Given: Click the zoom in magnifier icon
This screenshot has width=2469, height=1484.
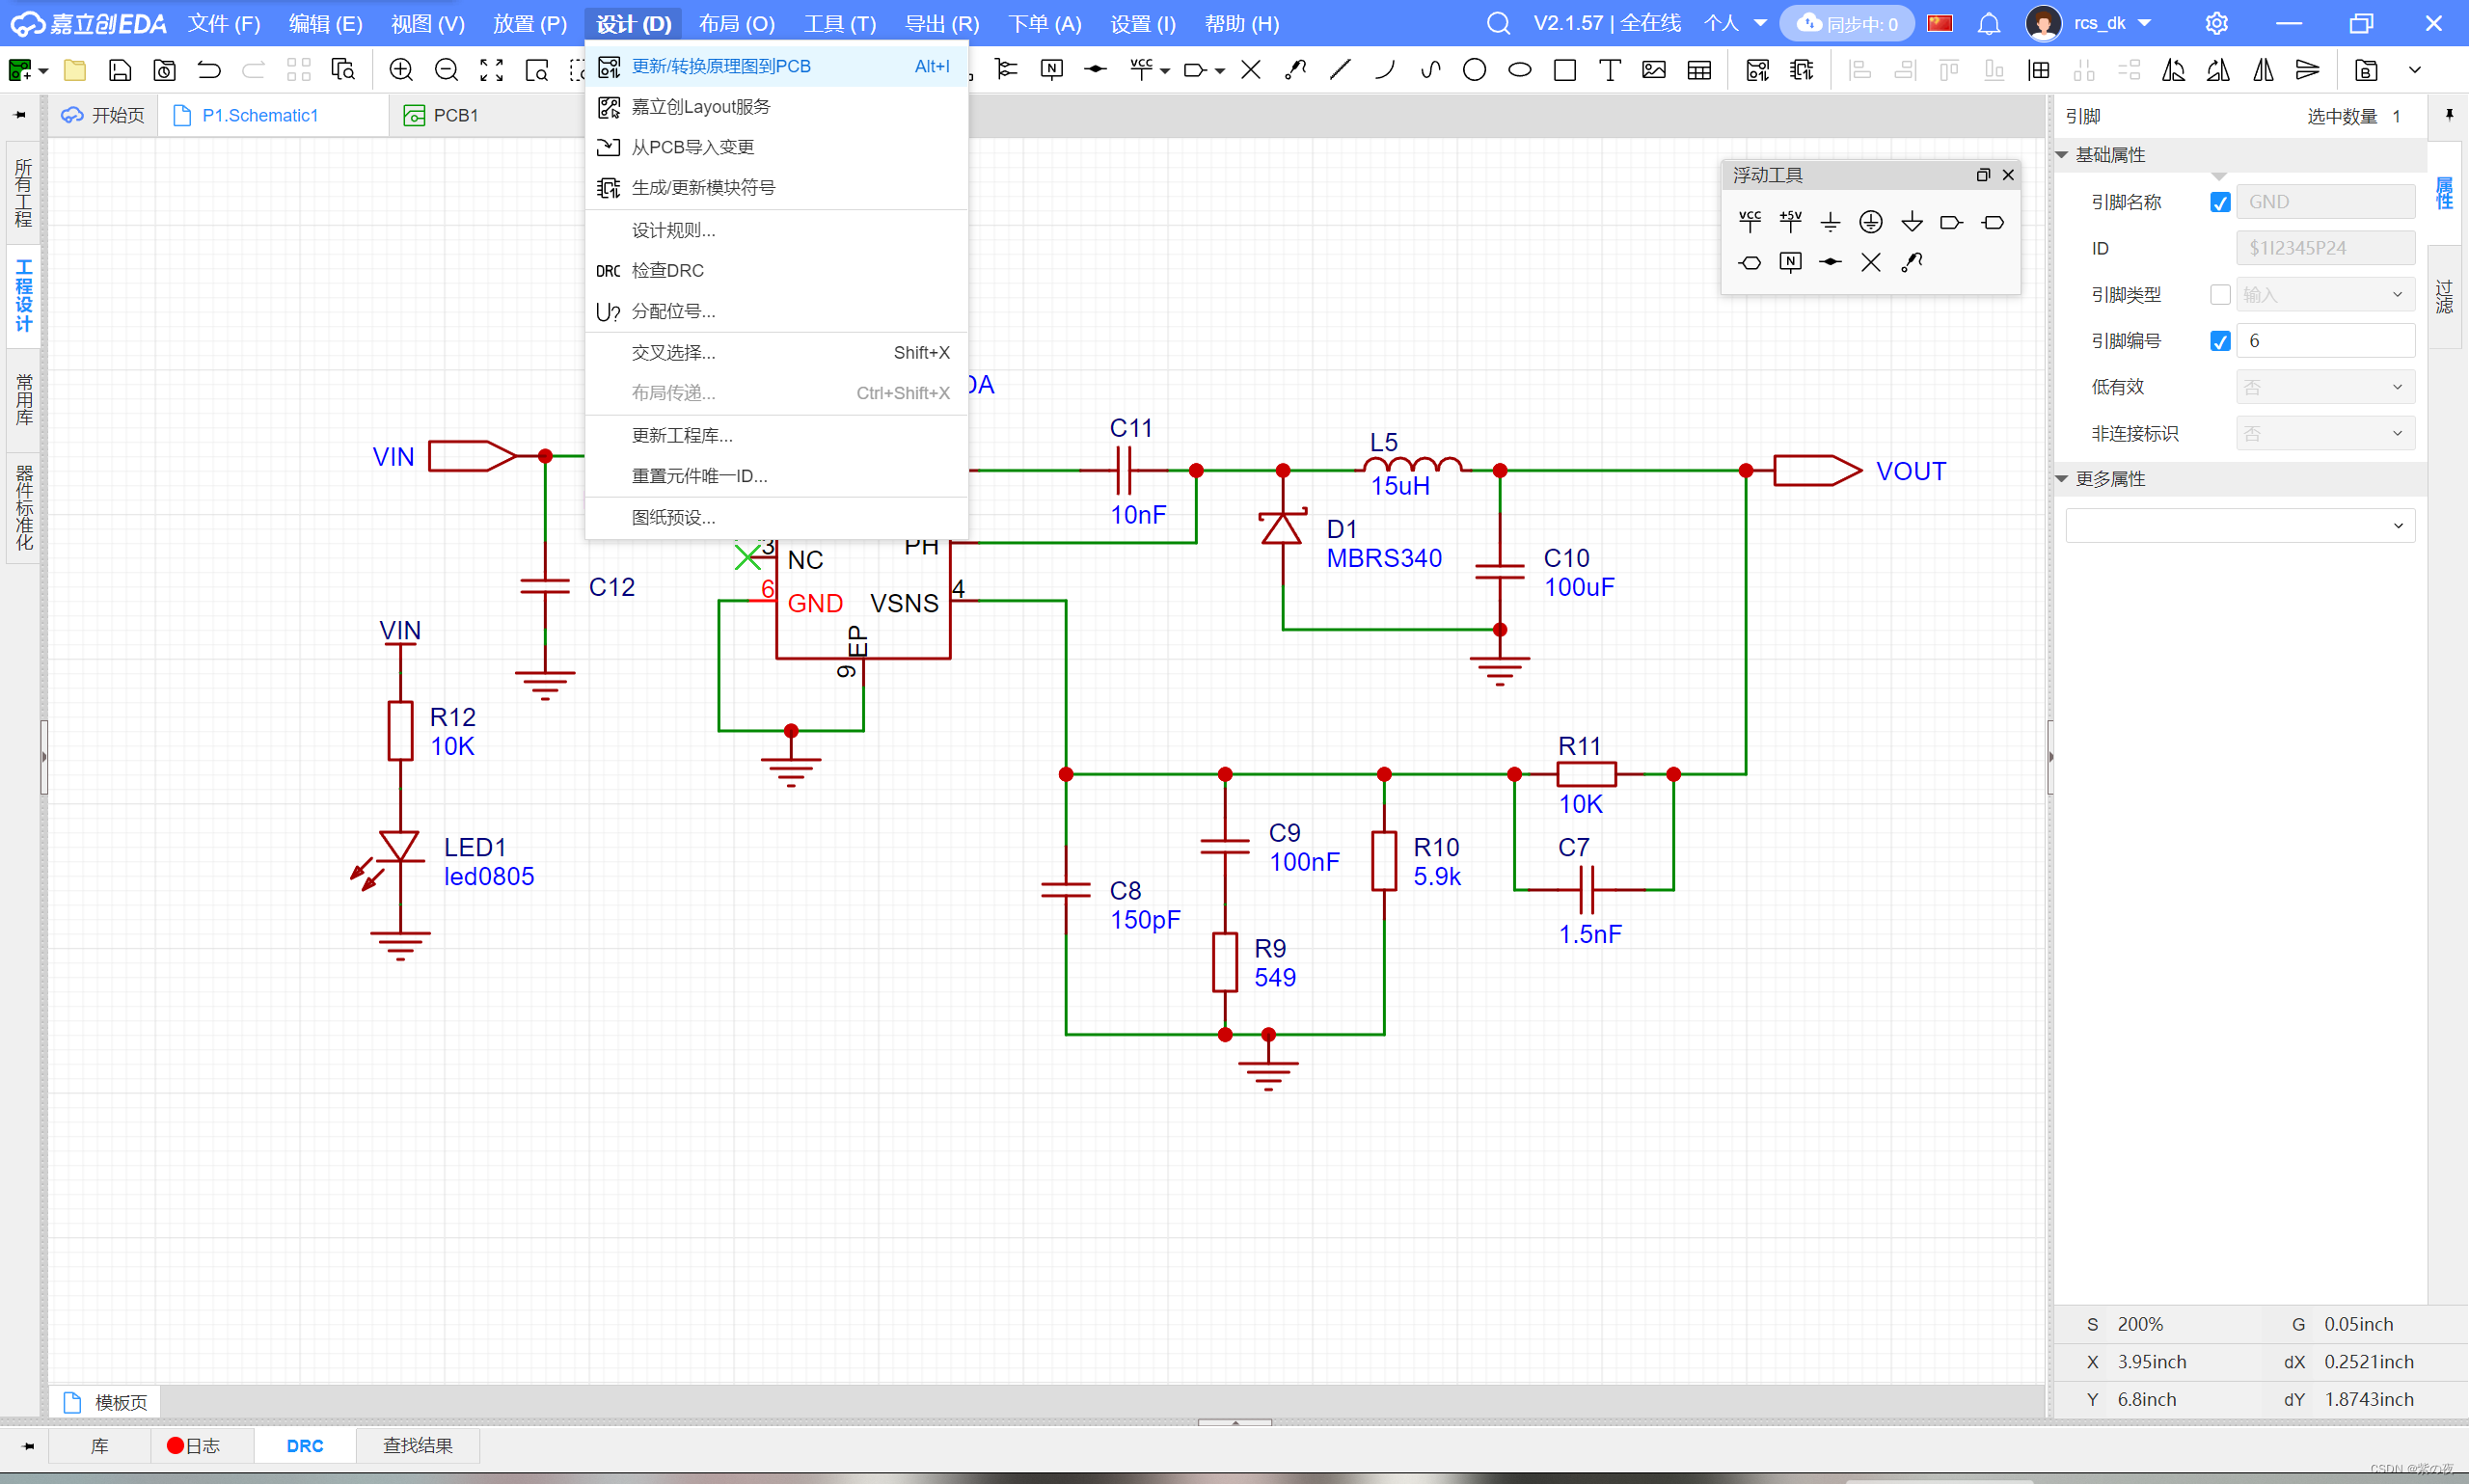Looking at the screenshot, I should point(401,69).
